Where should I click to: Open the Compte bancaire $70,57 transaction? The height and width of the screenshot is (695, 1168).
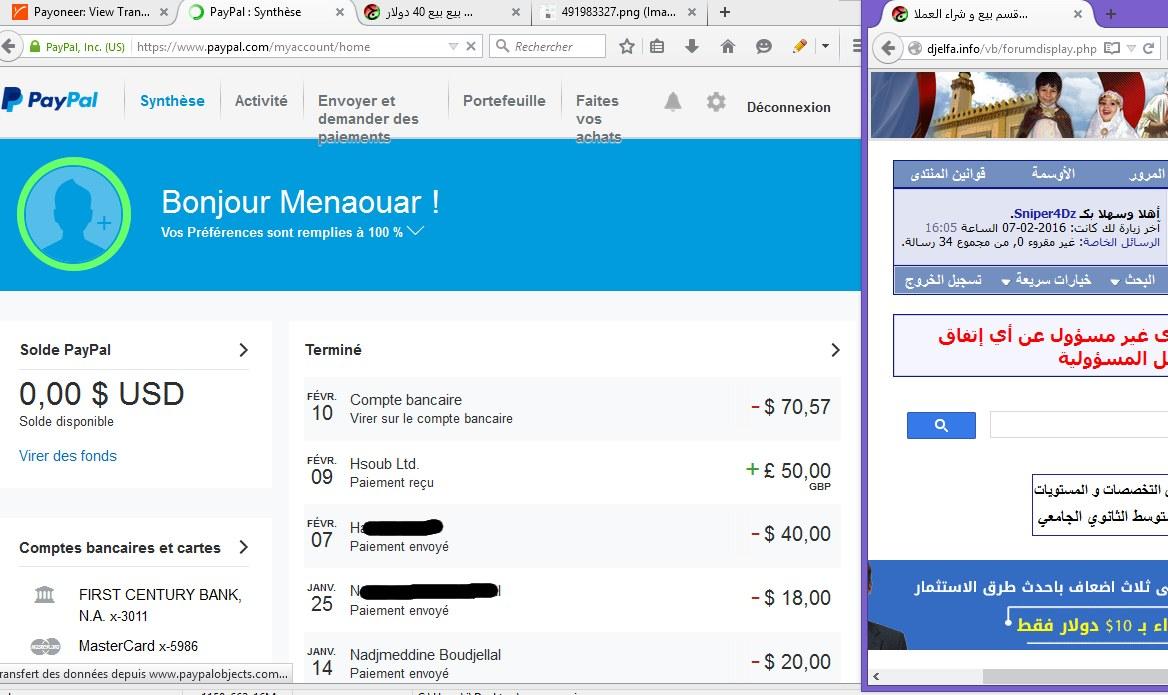572,408
